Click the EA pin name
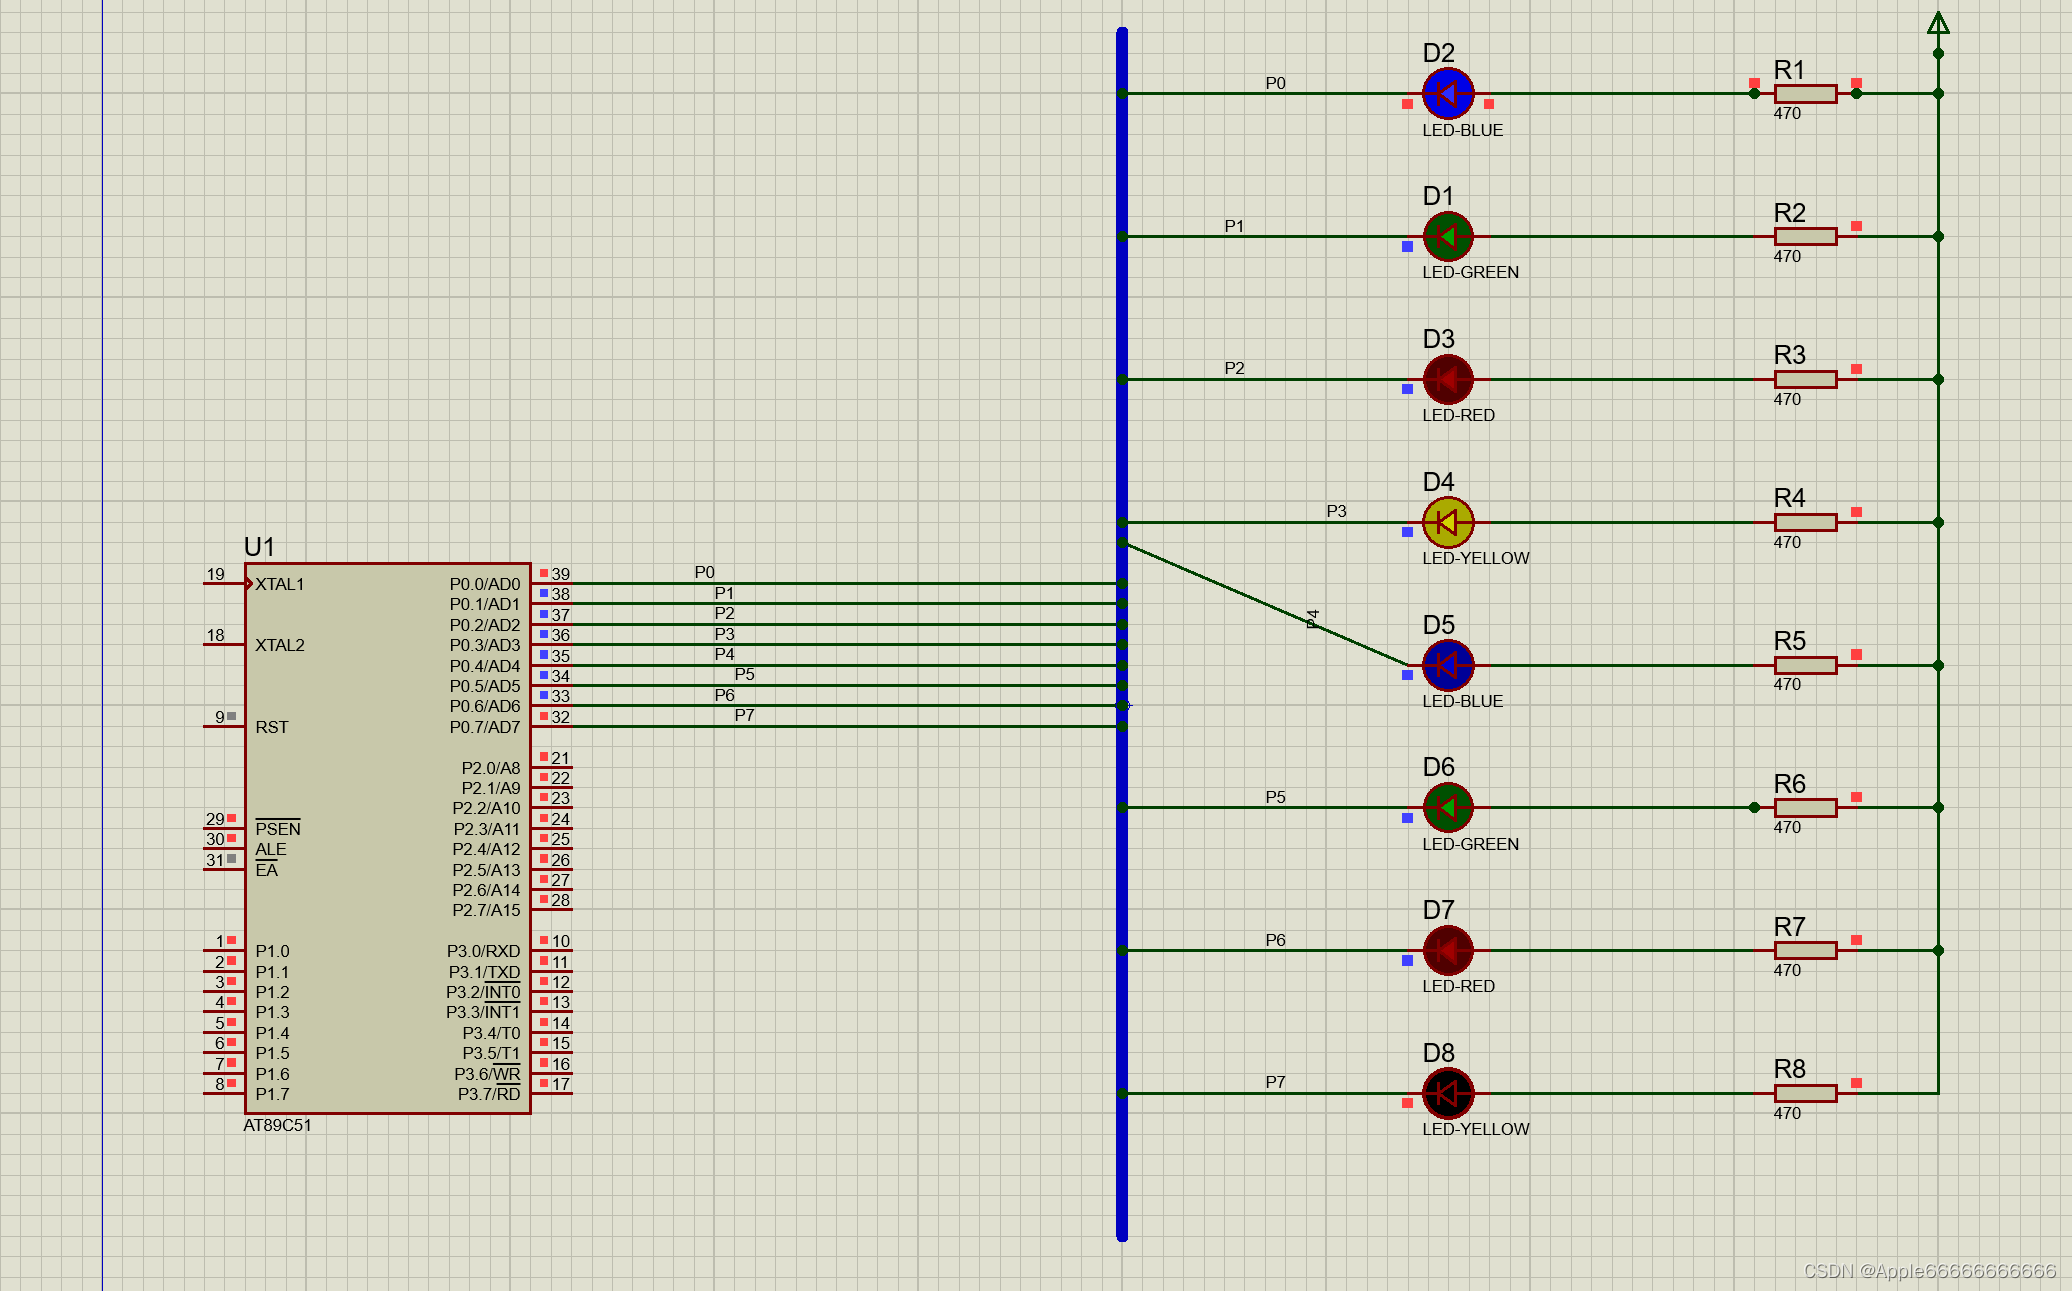The image size is (2072, 1291). tap(266, 870)
